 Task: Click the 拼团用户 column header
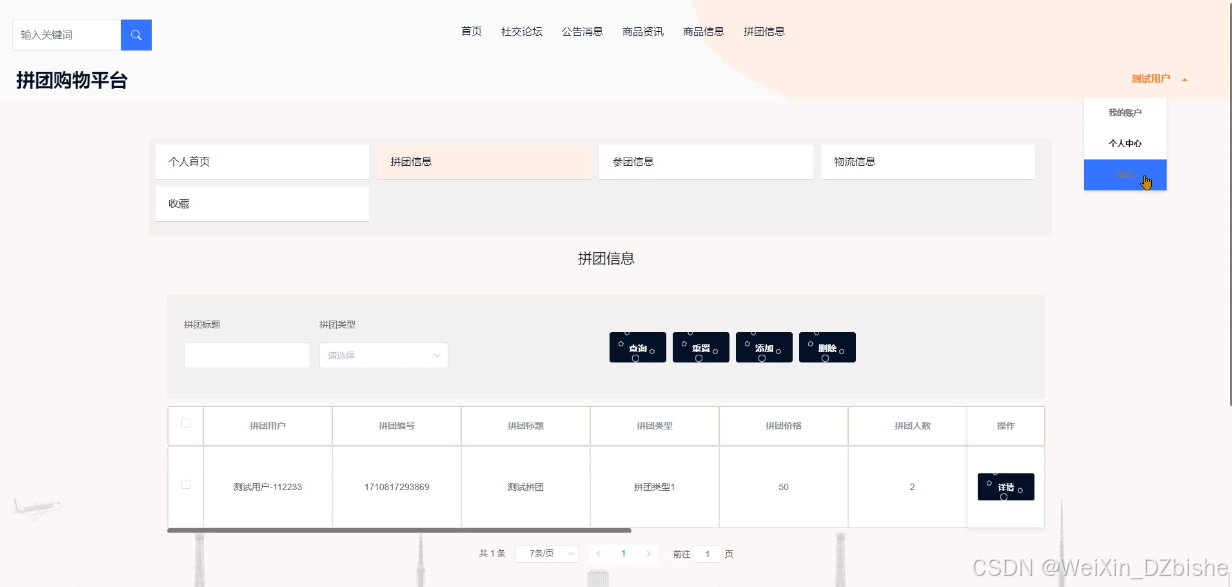268,426
